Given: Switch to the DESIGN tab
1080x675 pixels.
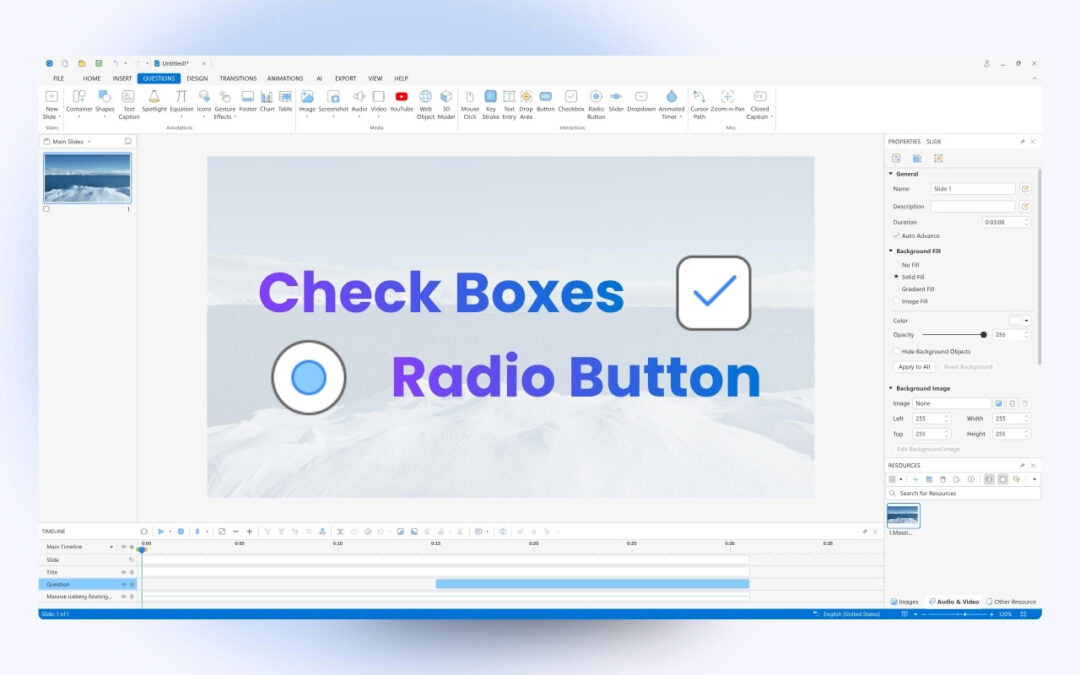Looking at the screenshot, I should (197, 79).
